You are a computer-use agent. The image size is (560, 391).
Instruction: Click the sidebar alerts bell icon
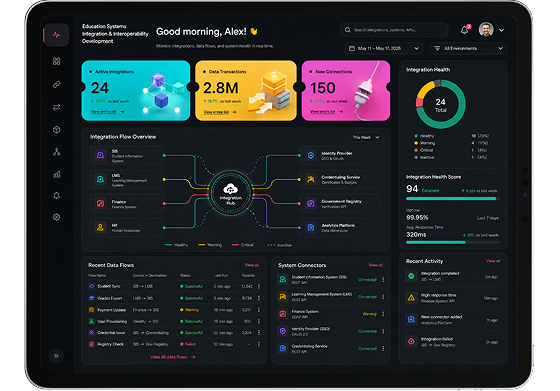tap(56, 195)
